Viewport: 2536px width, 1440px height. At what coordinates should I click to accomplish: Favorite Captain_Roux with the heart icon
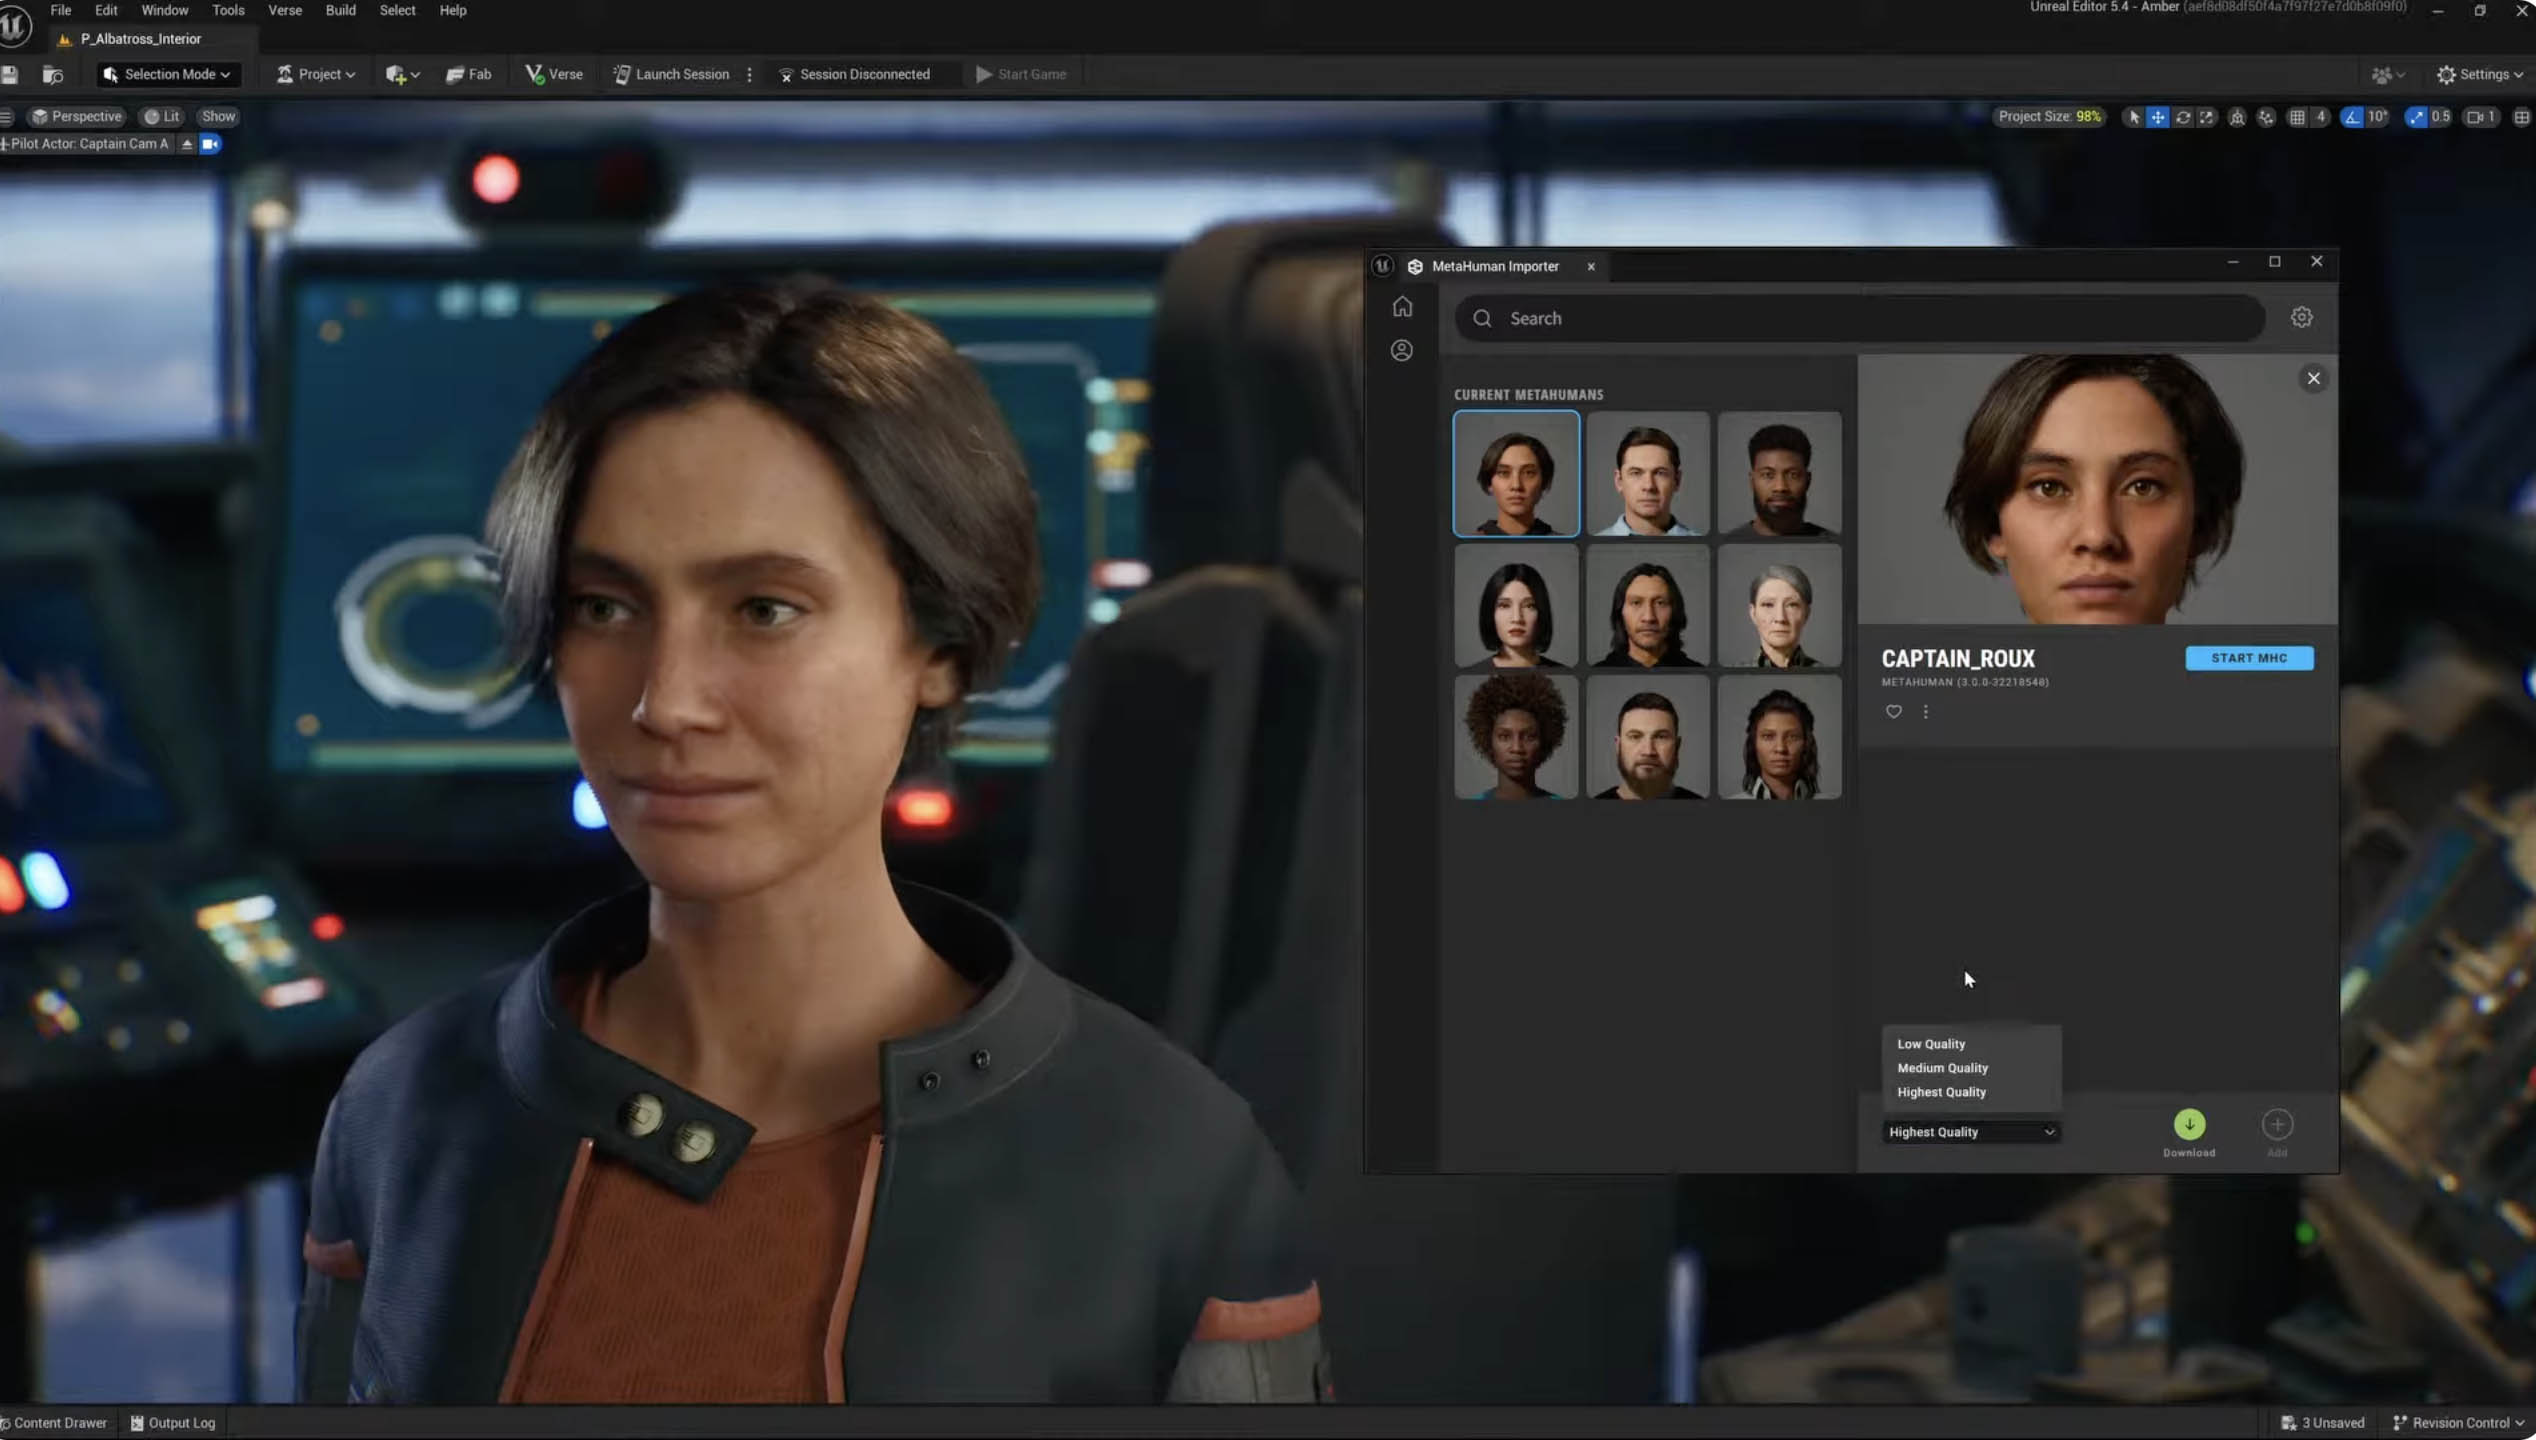tap(1893, 711)
